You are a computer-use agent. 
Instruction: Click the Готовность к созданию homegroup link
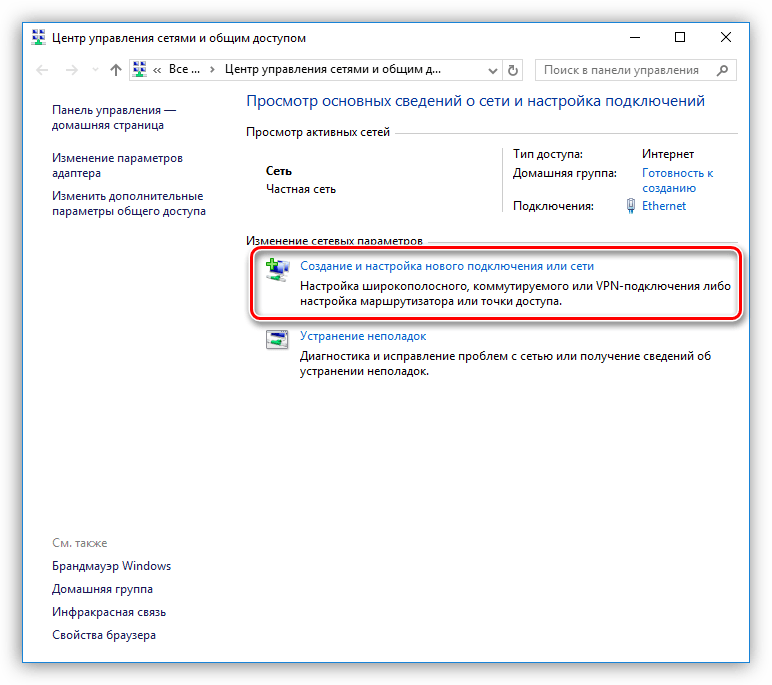click(x=677, y=180)
